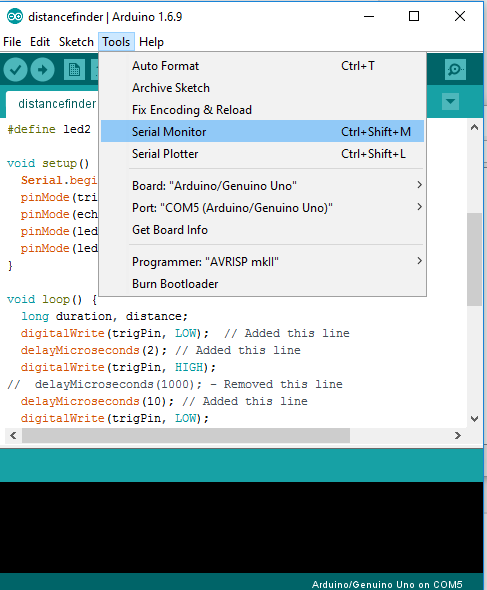Click the editor scroll up arrow
487x590 pixels.
coord(475,128)
